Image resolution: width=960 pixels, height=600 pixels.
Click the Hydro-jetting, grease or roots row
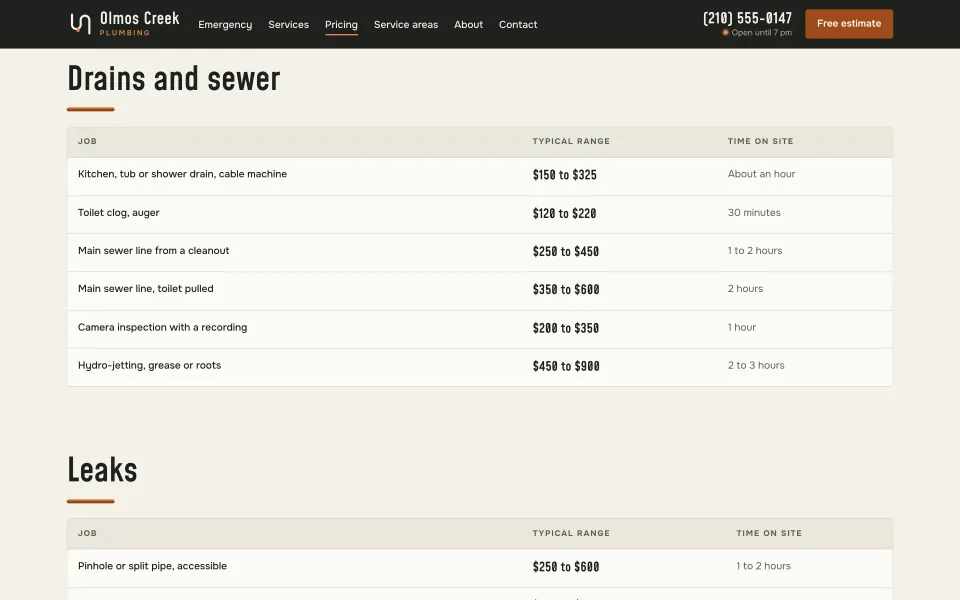pyautogui.click(x=479, y=367)
